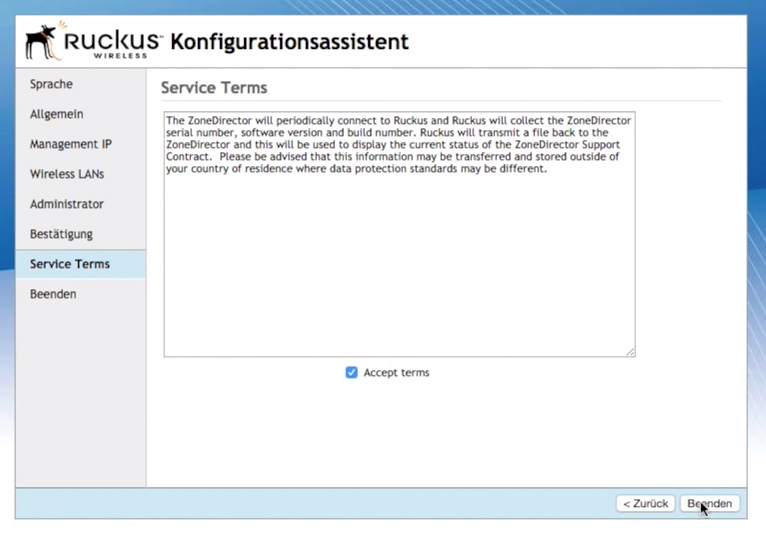
Task: Click the Accept terms label text
Action: click(396, 372)
